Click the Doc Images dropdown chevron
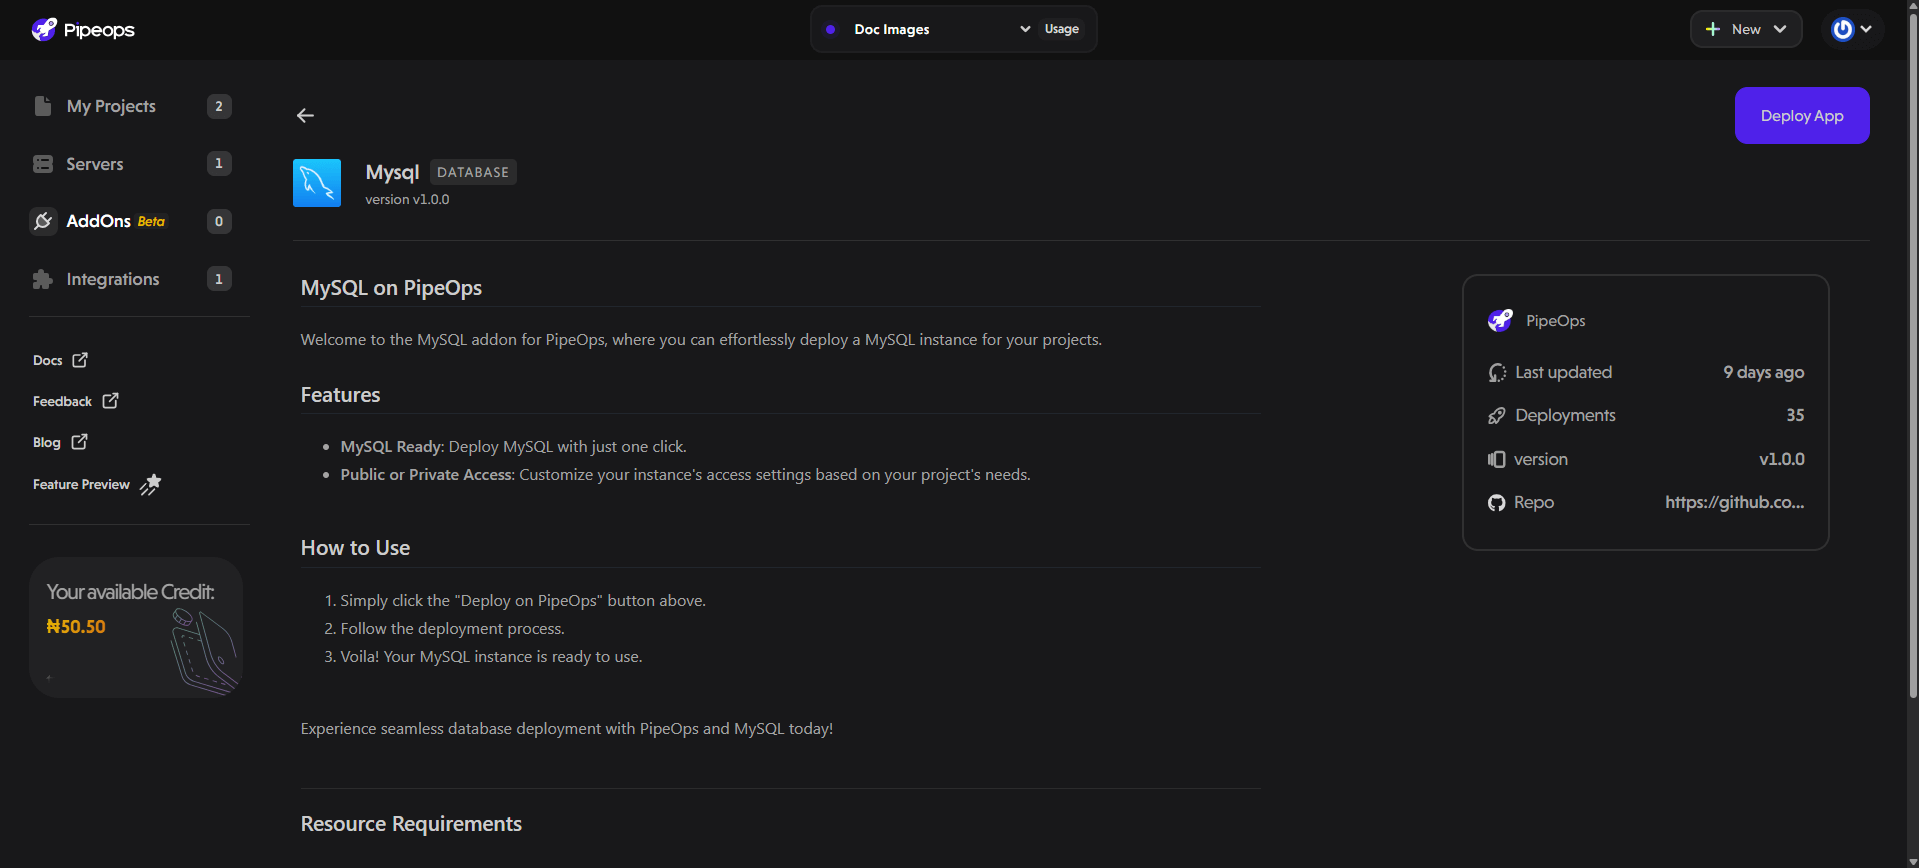Screen dimensions: 1919x868 coord(1025,29)
